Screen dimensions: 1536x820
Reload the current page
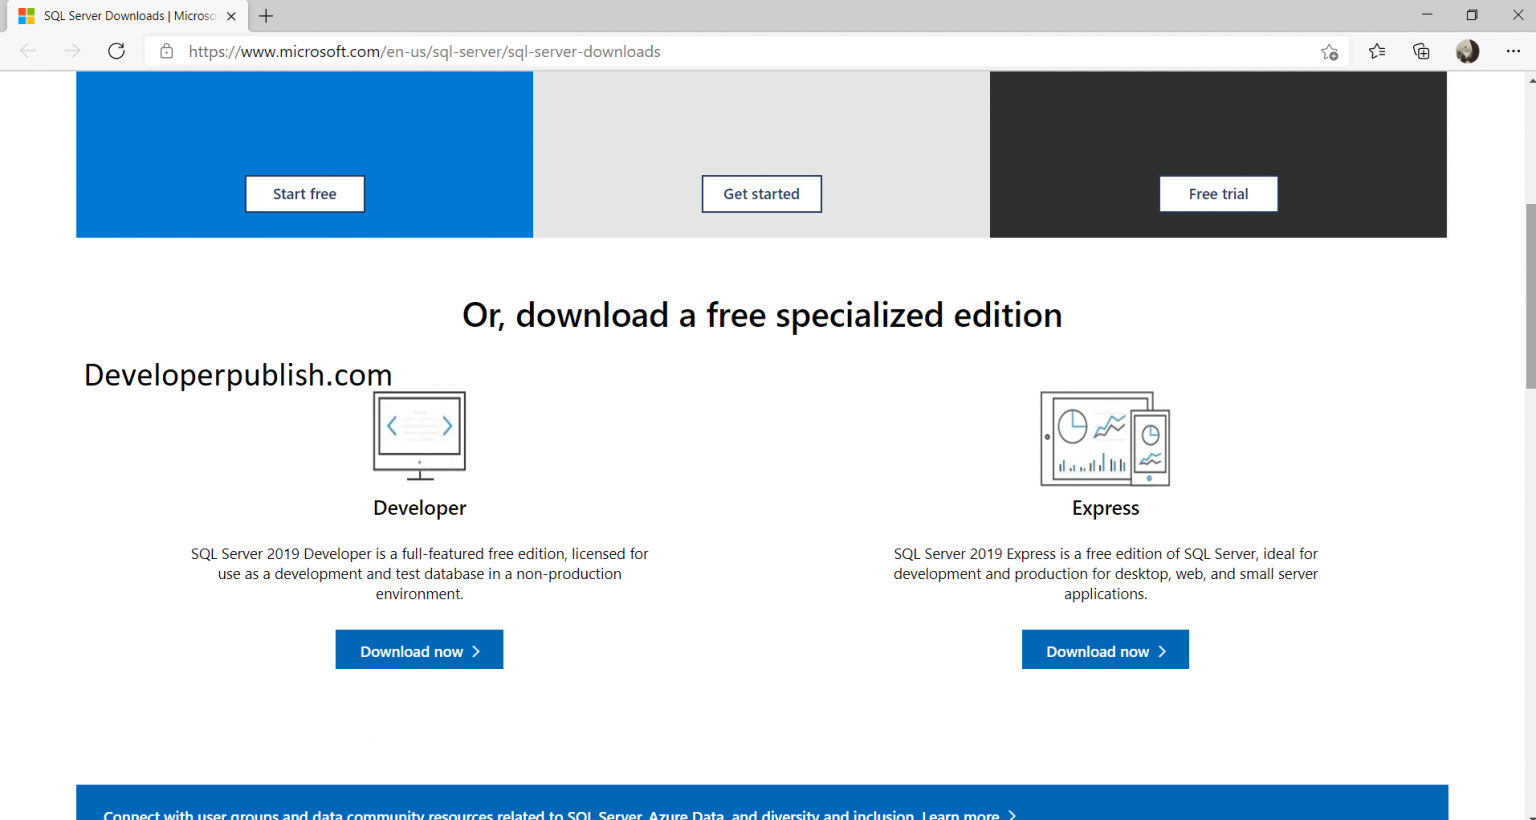[x=116, y=51]
